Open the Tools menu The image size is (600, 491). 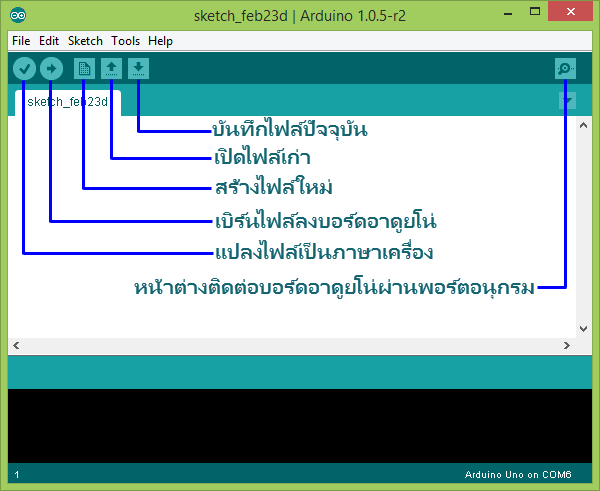click(x=126, y=41)
